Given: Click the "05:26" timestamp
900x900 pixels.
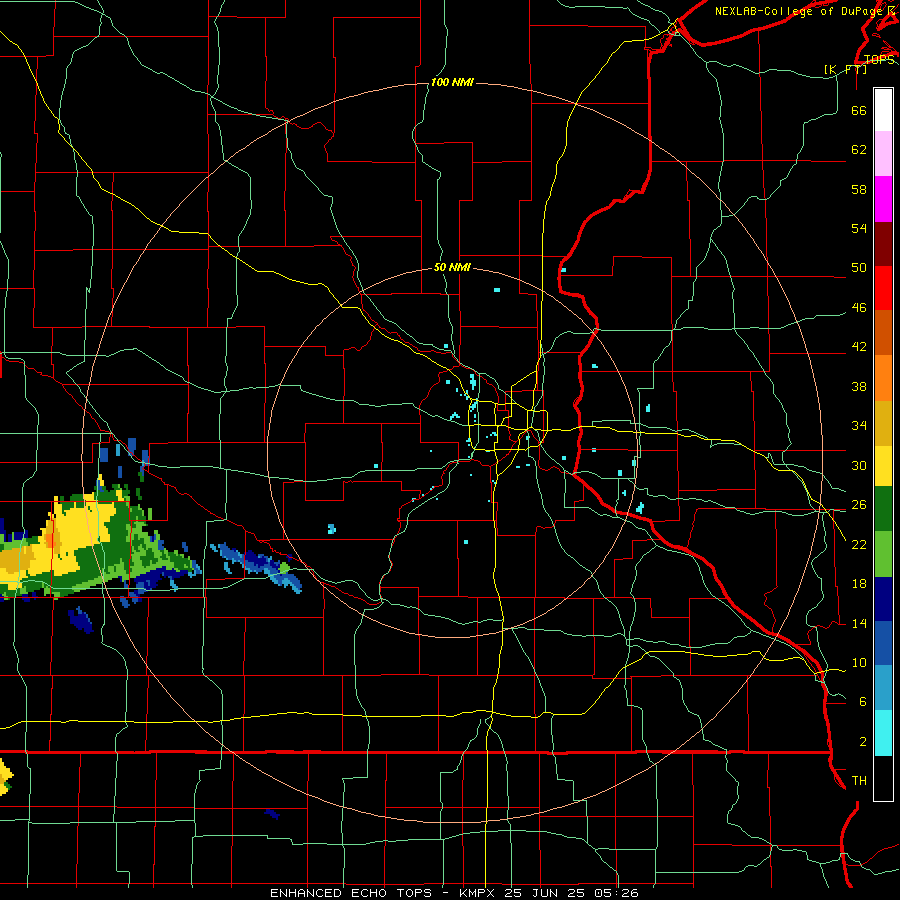Looking at the screenshot, I should [616, 893].
